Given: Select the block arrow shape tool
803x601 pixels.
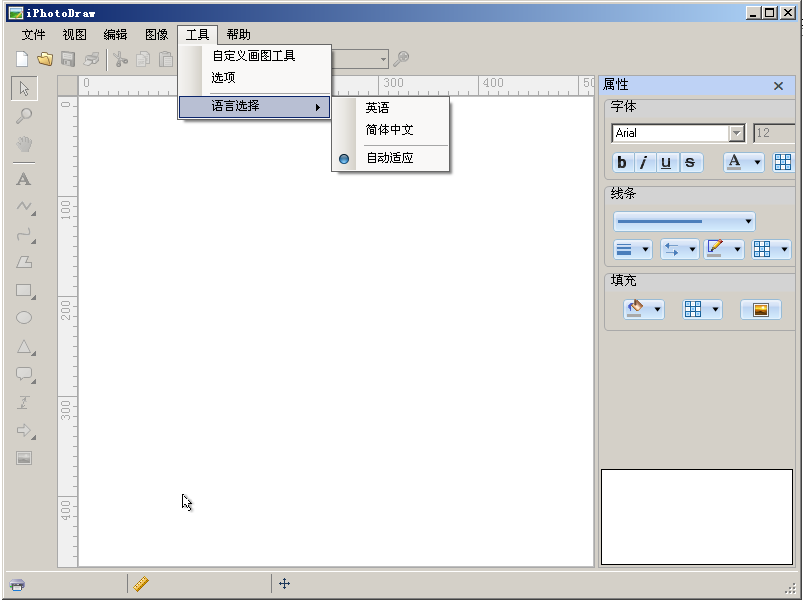Looking at the screenshot, I should [x=25, y=431].
